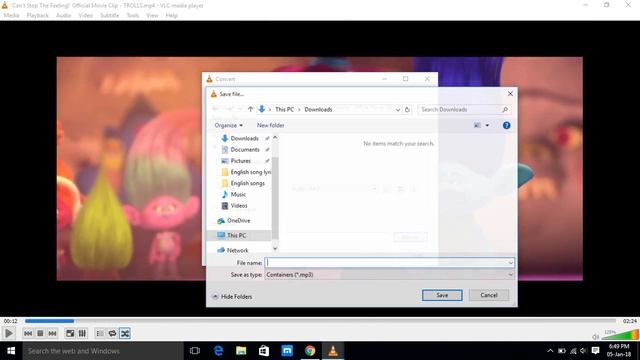Open Microsoft Edge from the taskbar

[x=218, y=351]
